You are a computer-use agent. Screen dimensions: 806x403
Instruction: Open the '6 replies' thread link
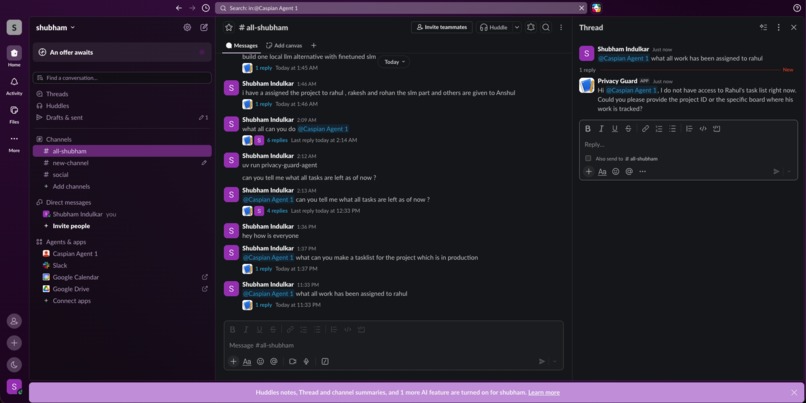coord(277,140)
